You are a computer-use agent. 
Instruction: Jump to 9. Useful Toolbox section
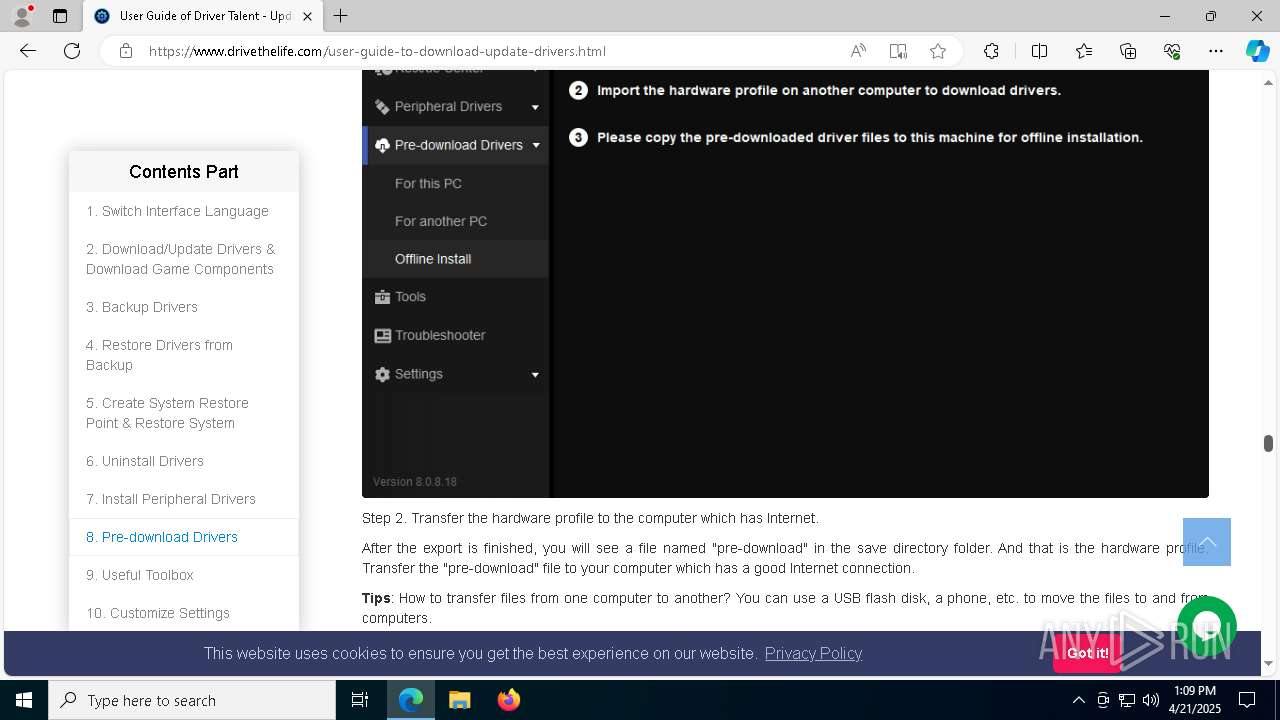click(x=140, y=575)
